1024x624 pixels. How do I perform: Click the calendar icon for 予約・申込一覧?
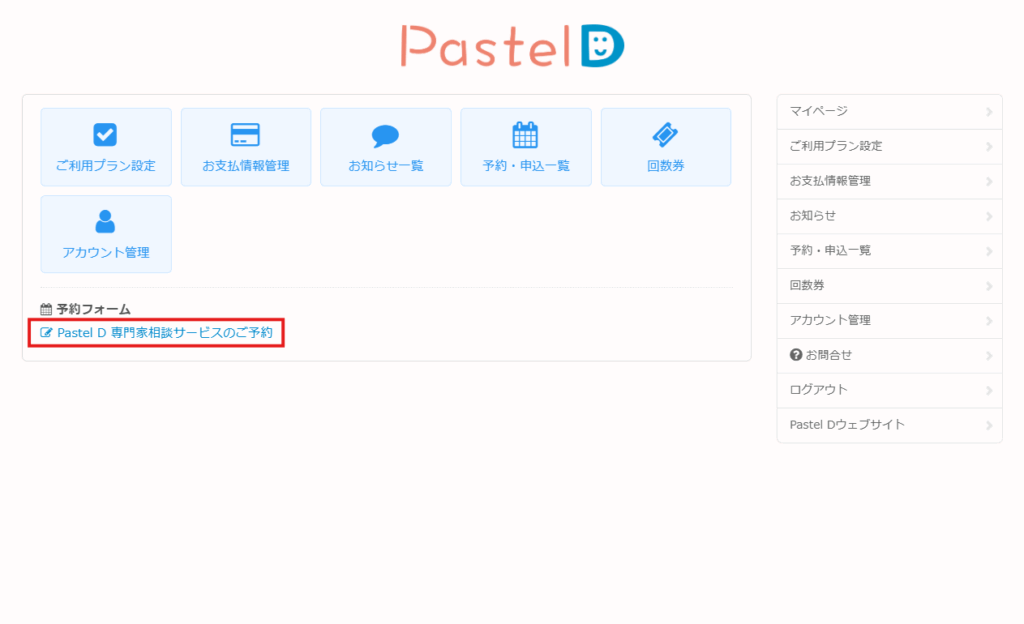[525, 135]
